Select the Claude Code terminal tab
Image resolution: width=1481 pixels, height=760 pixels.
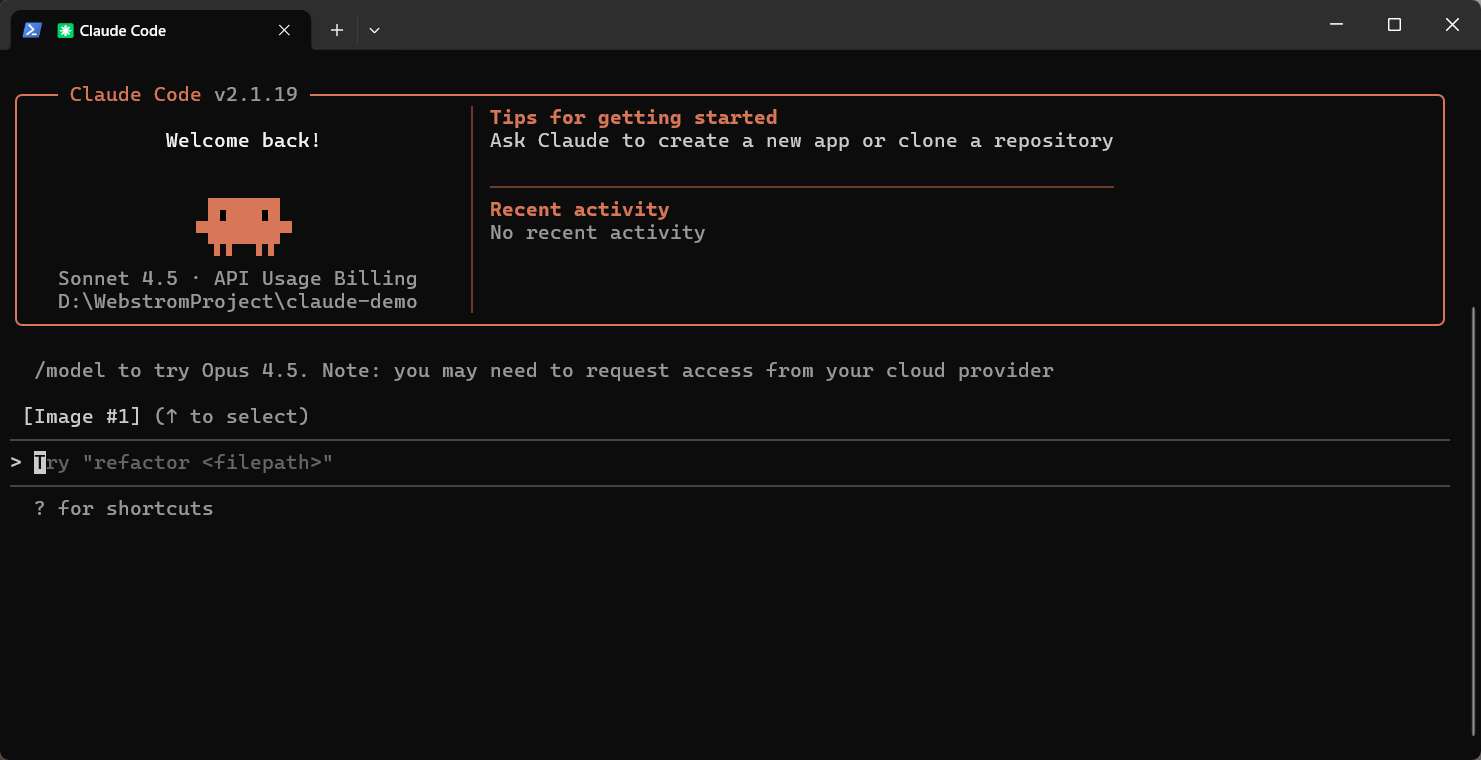click(x=160, y=30)
